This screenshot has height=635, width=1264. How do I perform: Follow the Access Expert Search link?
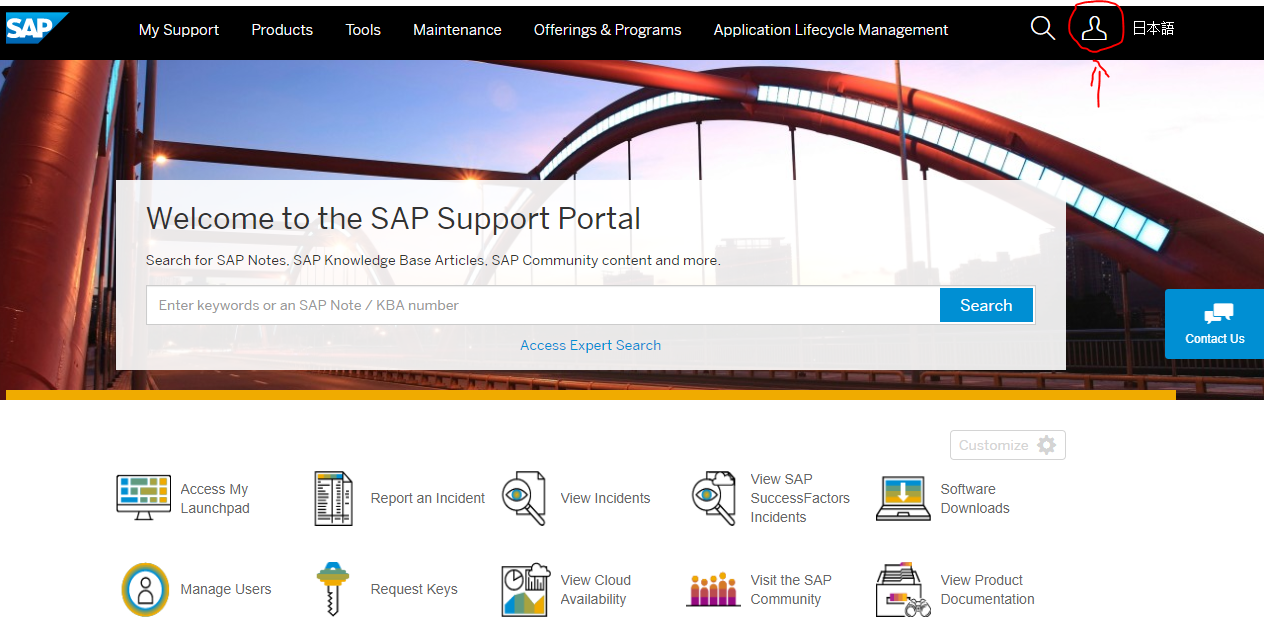click(590, 345)
